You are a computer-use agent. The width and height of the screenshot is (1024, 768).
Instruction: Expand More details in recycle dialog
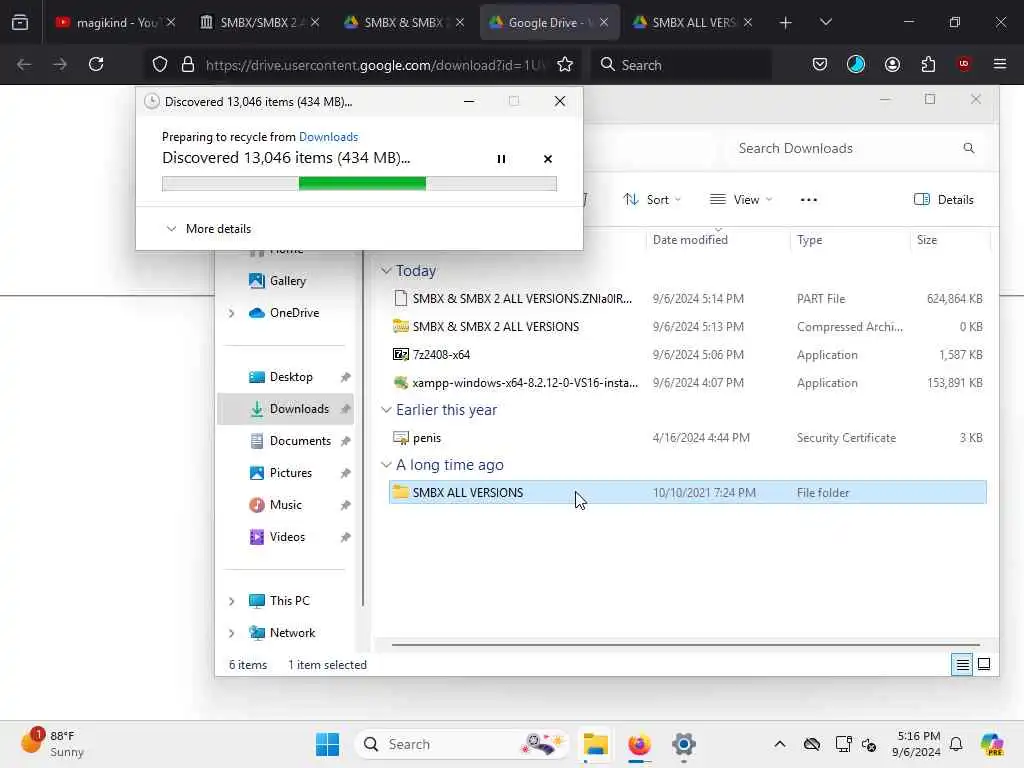click(x=208, y=229)
